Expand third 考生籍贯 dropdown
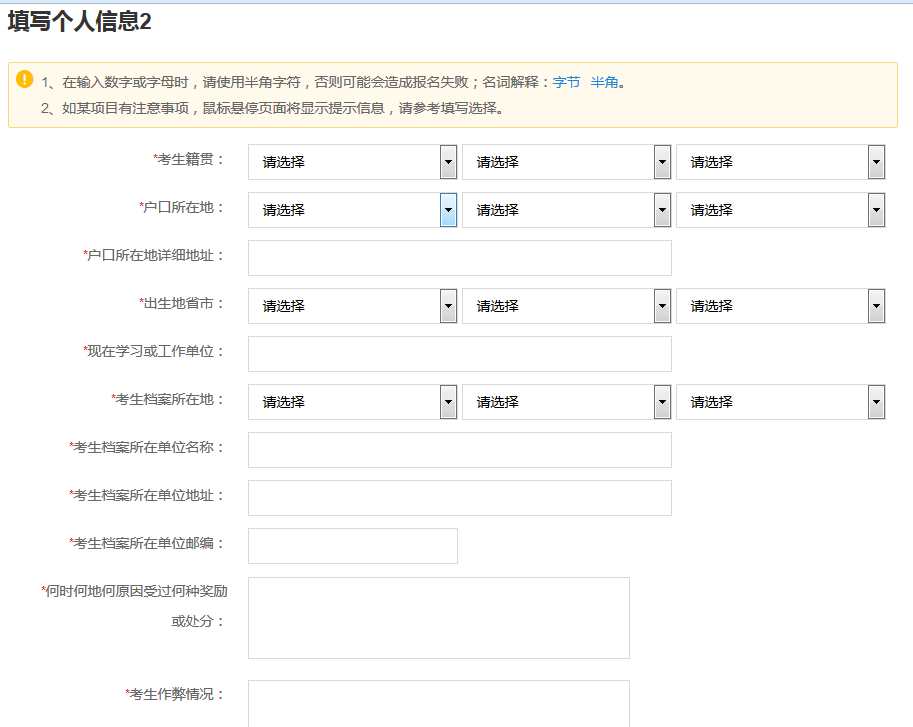The image size is (913, 727). [x=780, y=162]
